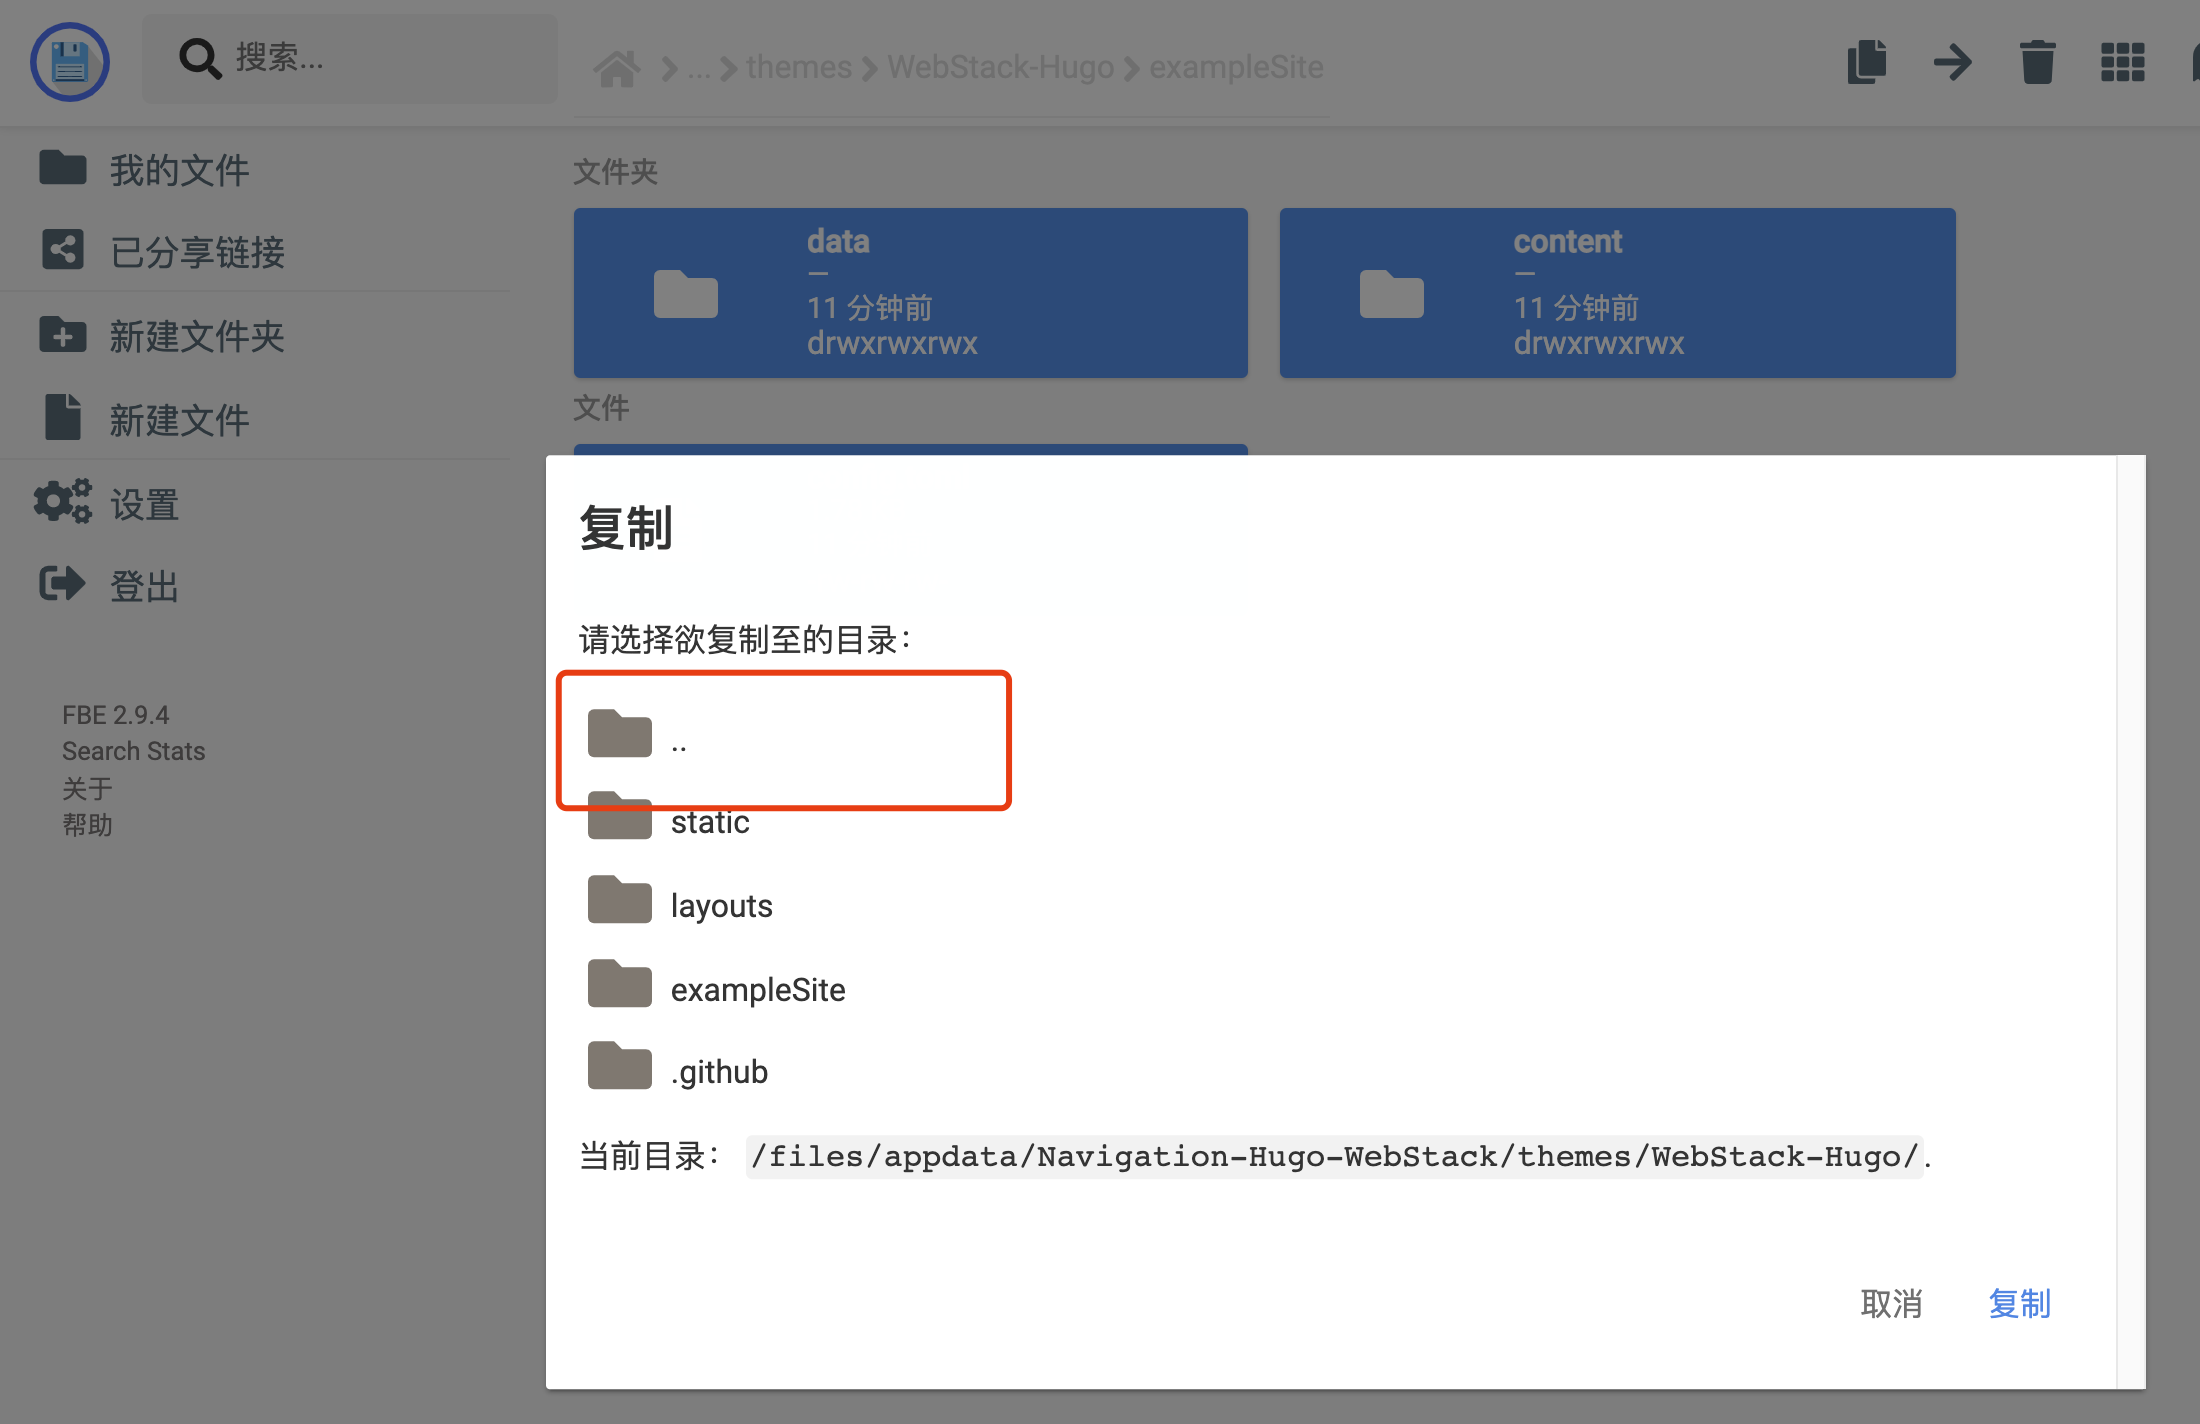2200x1424 pixels.
Task: Choose the .github folder as destination
Action: 718,1070
